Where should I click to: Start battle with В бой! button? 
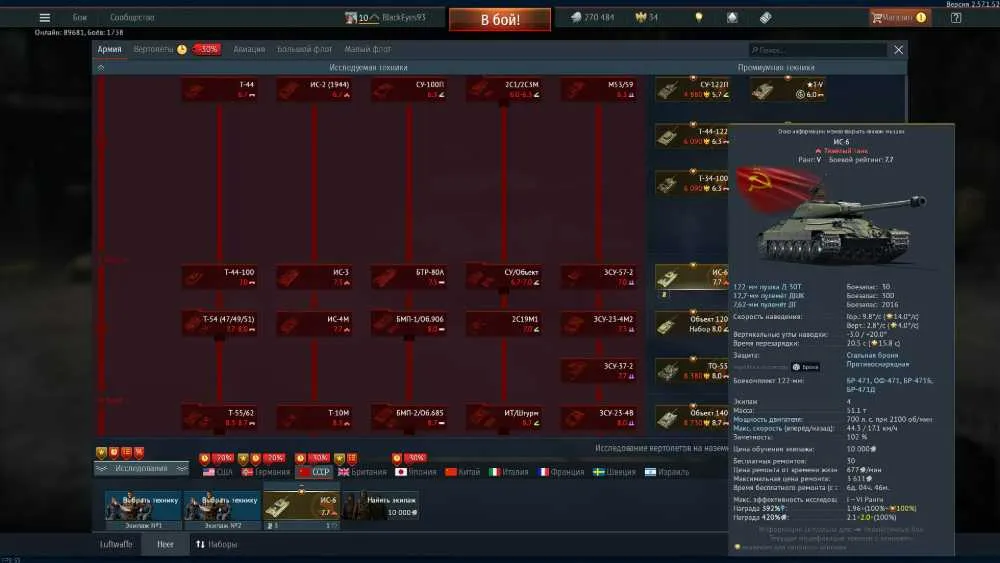[x=500, y=20]
